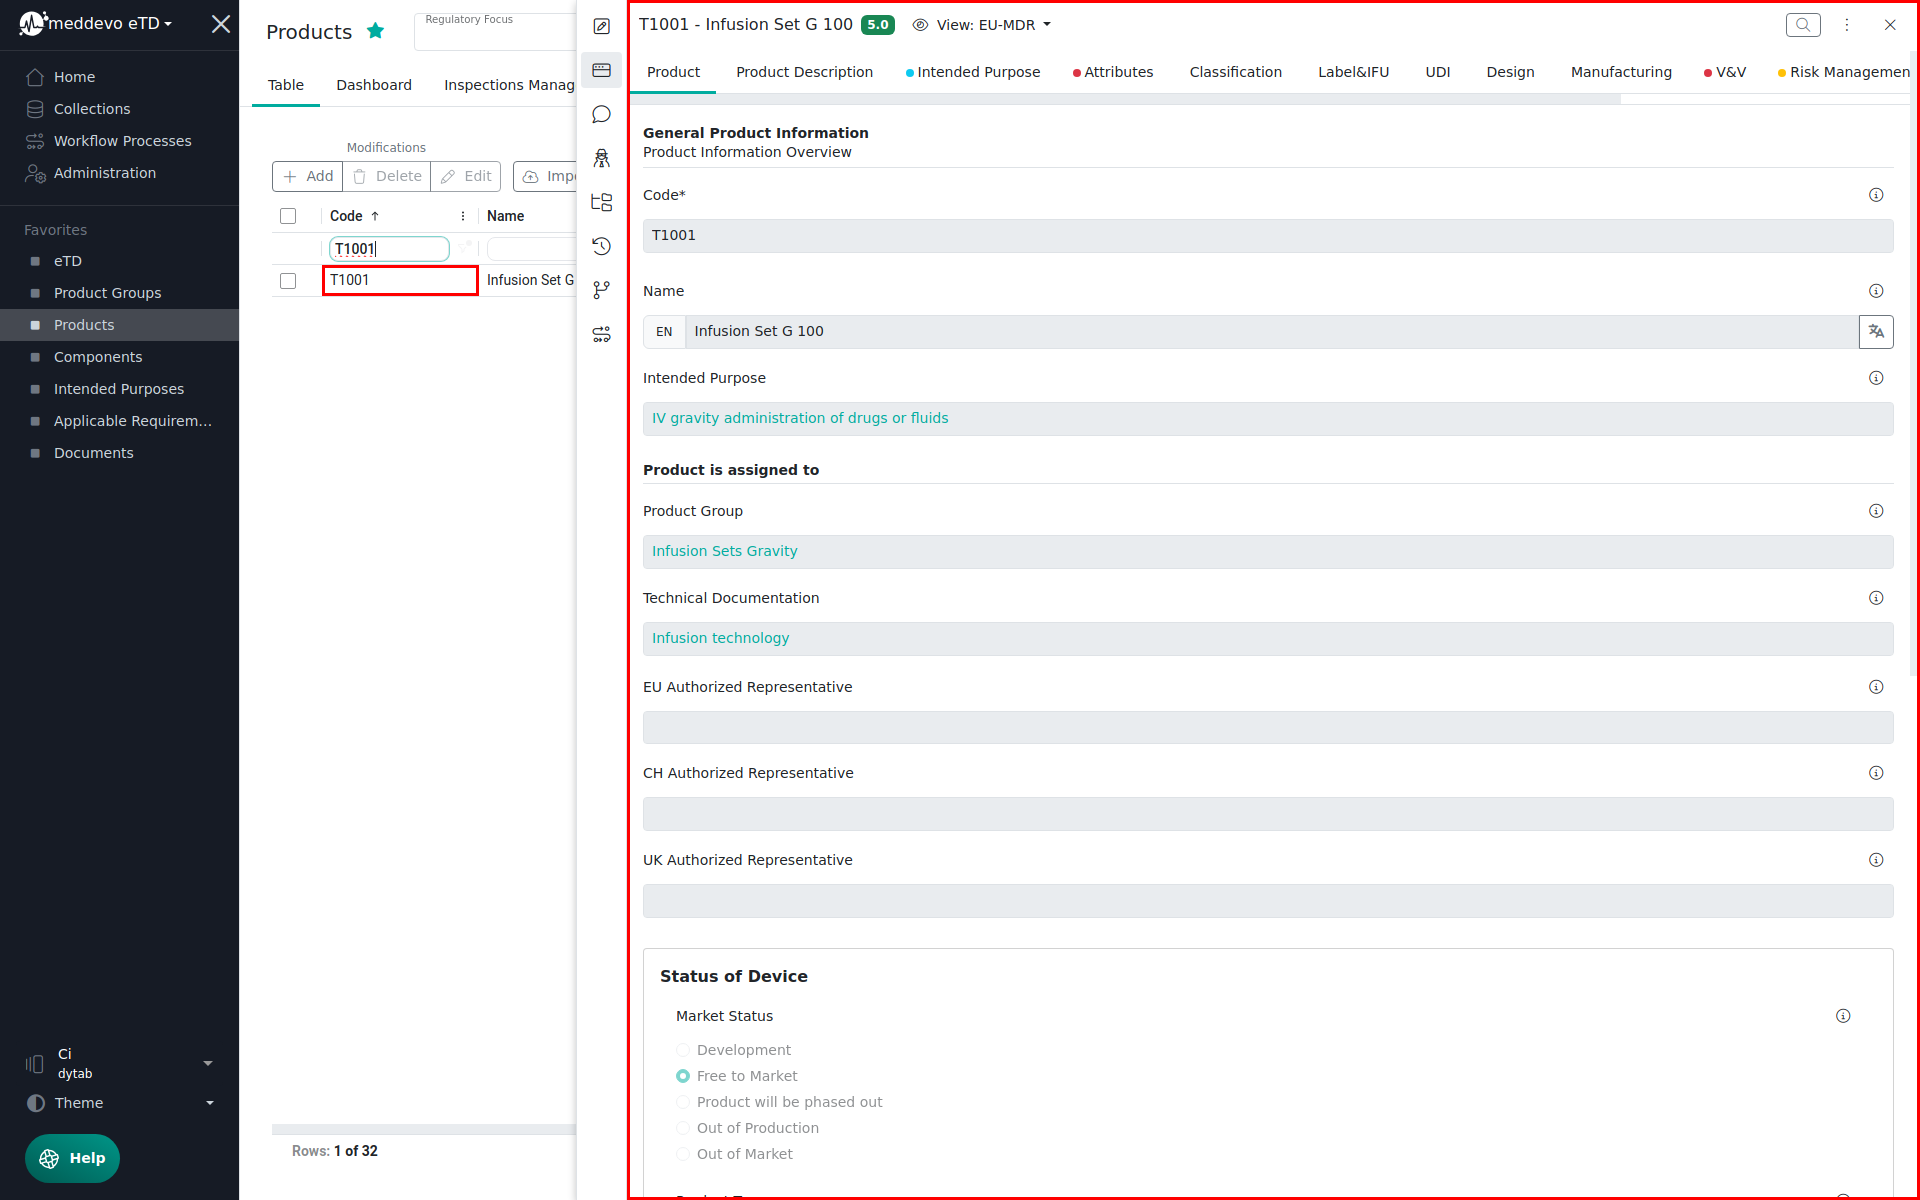The image size is (1920, 1200).
Task: Open the tree structure icon
Action: [601, 202]
